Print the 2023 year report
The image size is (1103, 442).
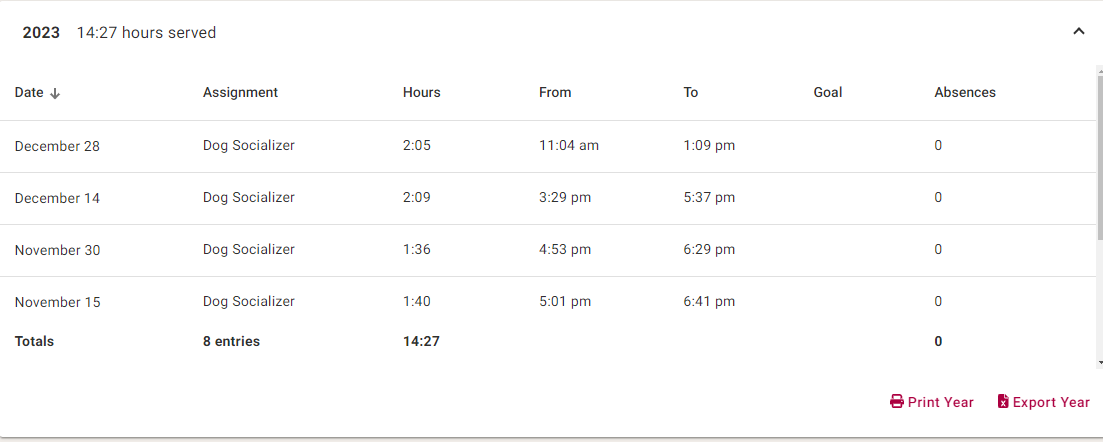click(x=932, y=402)
